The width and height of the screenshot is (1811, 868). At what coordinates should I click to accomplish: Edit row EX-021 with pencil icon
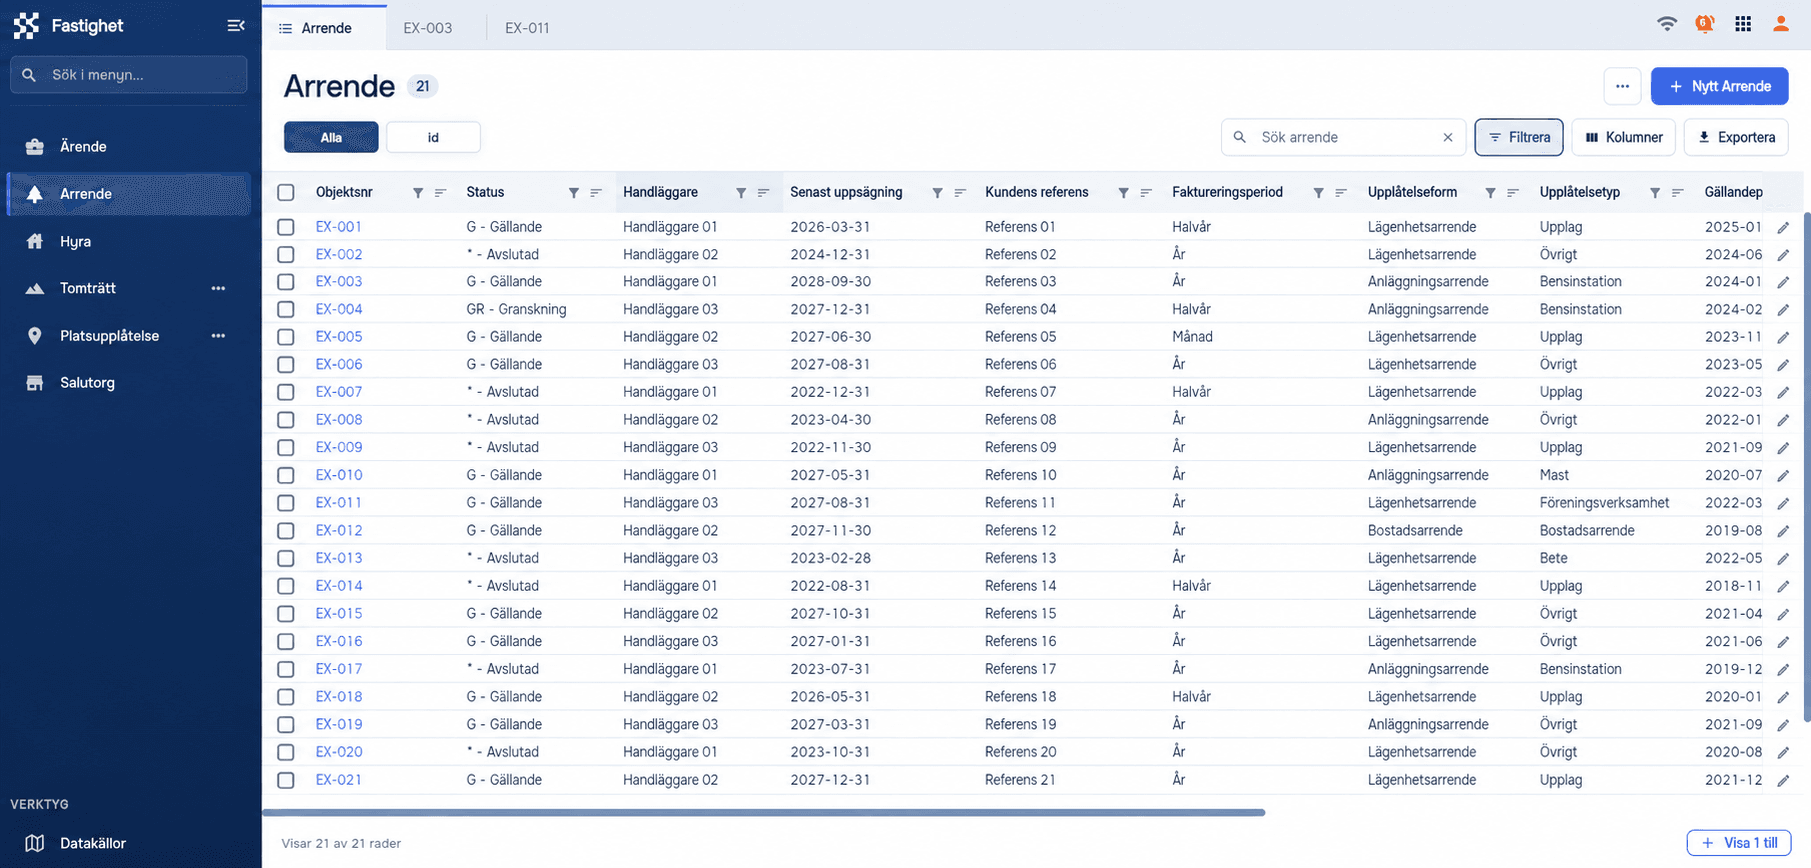coord(1783,780)
